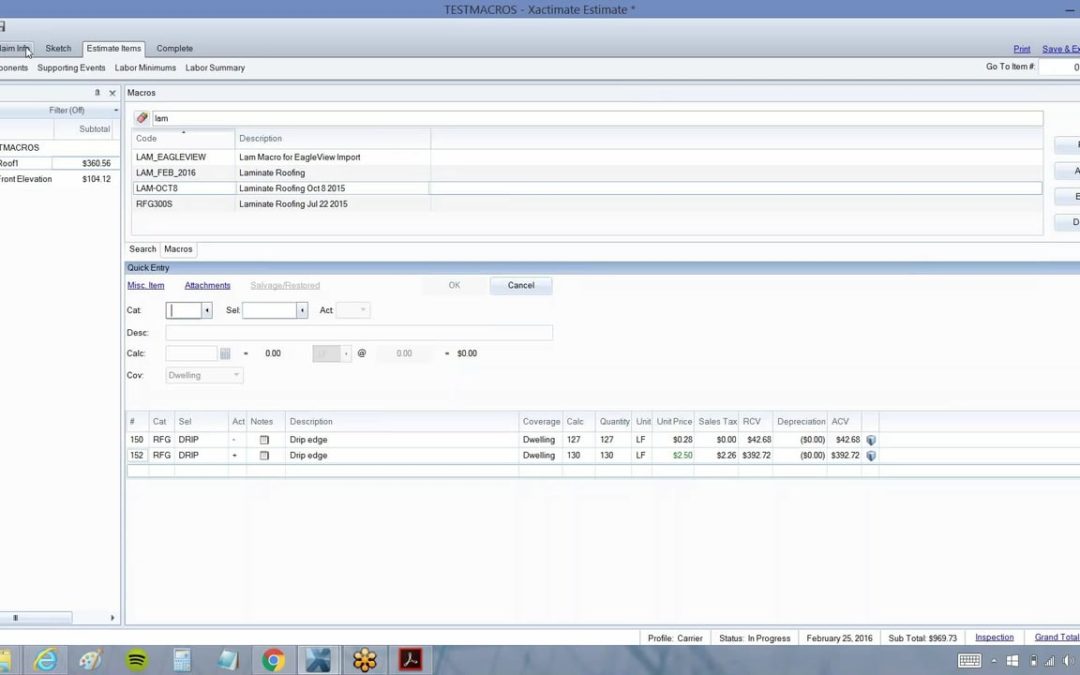Click the Cat input field
Viewport: 1080px width, 675px height.
184,311
